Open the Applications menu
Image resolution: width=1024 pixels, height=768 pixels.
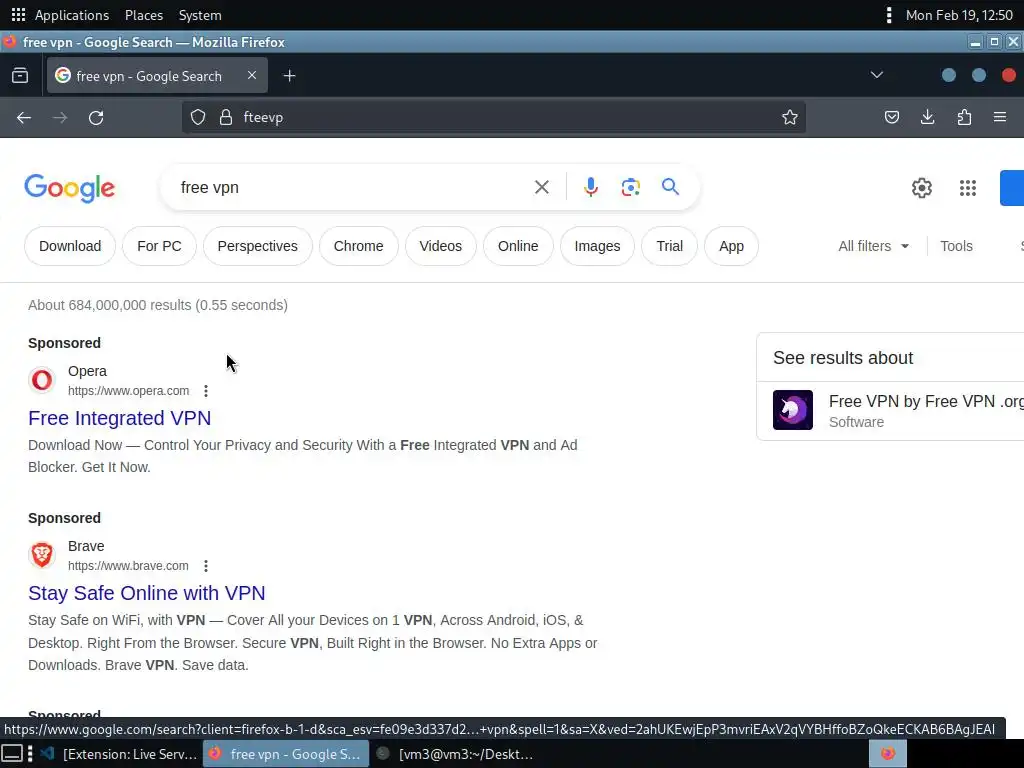tap(72, 15)
